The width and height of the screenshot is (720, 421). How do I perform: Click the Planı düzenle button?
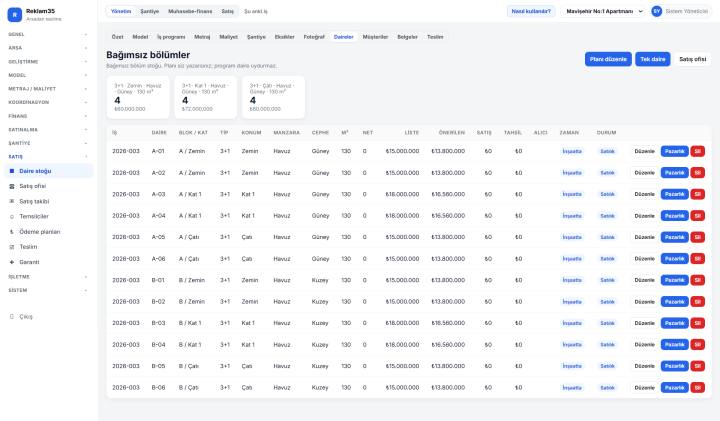(x=608, y=59)
